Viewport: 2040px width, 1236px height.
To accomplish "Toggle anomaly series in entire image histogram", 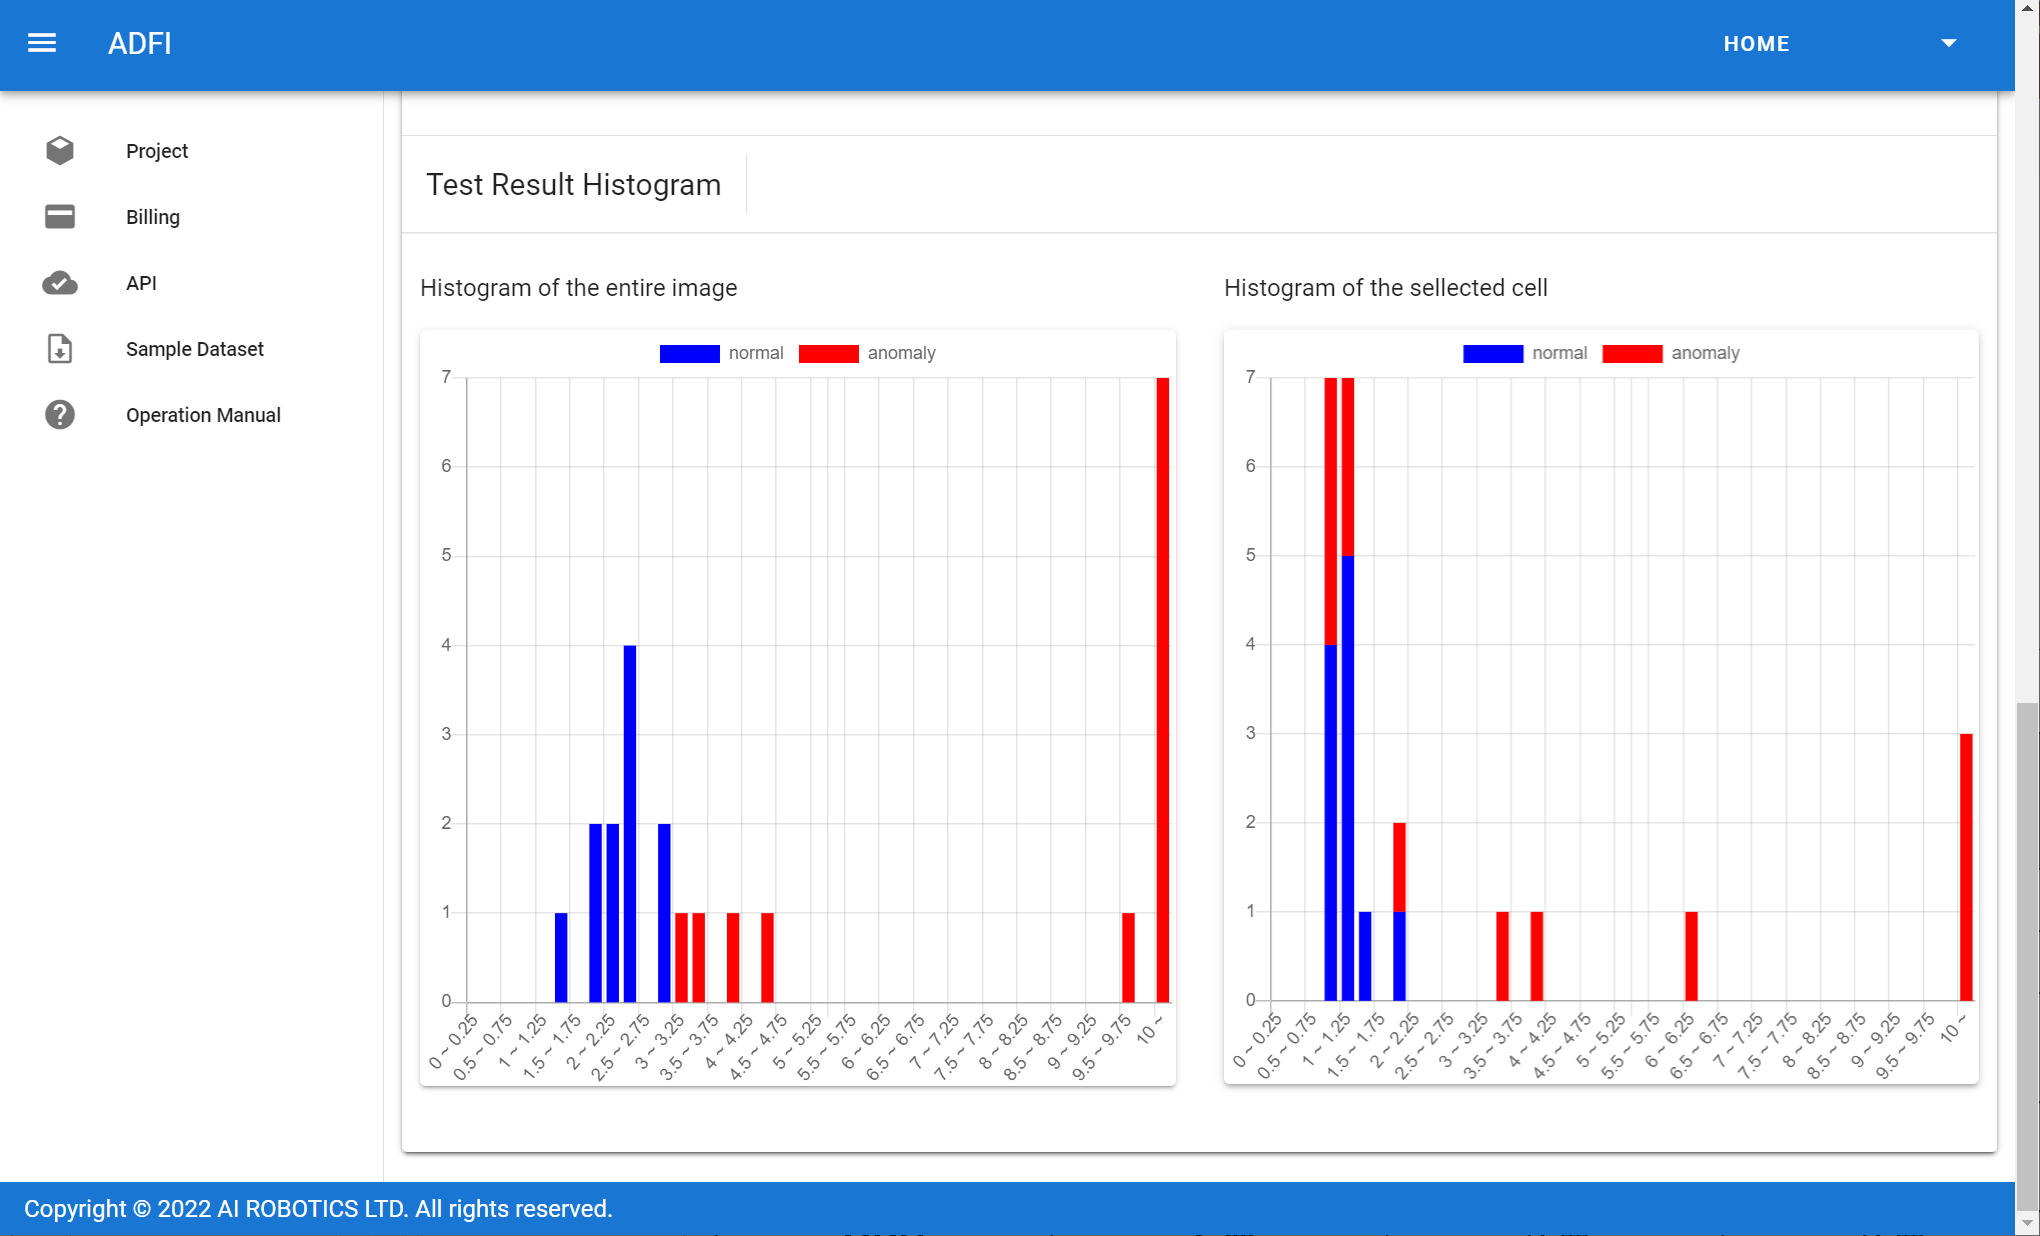I will coord(868,353).
